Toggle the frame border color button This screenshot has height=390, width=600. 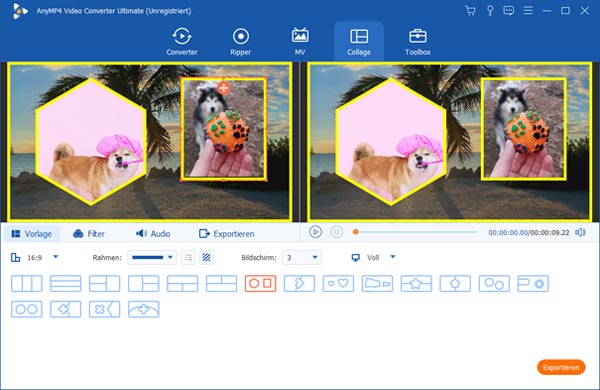tap(188, 258)
